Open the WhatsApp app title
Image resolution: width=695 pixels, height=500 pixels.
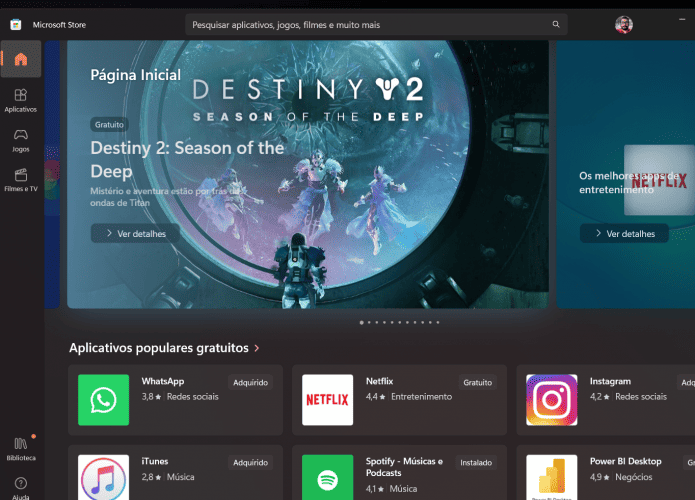163,381
